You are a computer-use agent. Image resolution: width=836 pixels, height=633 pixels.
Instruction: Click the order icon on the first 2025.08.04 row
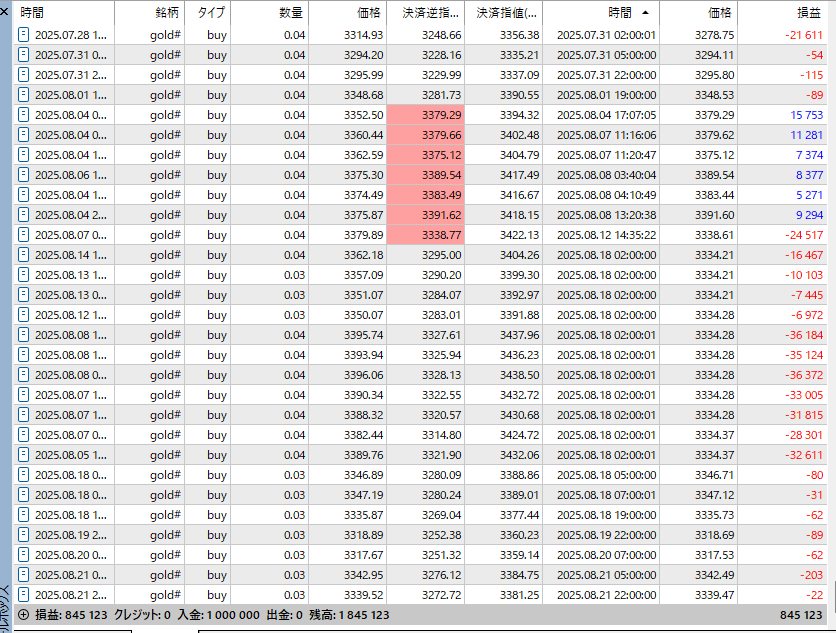point(23,115)
